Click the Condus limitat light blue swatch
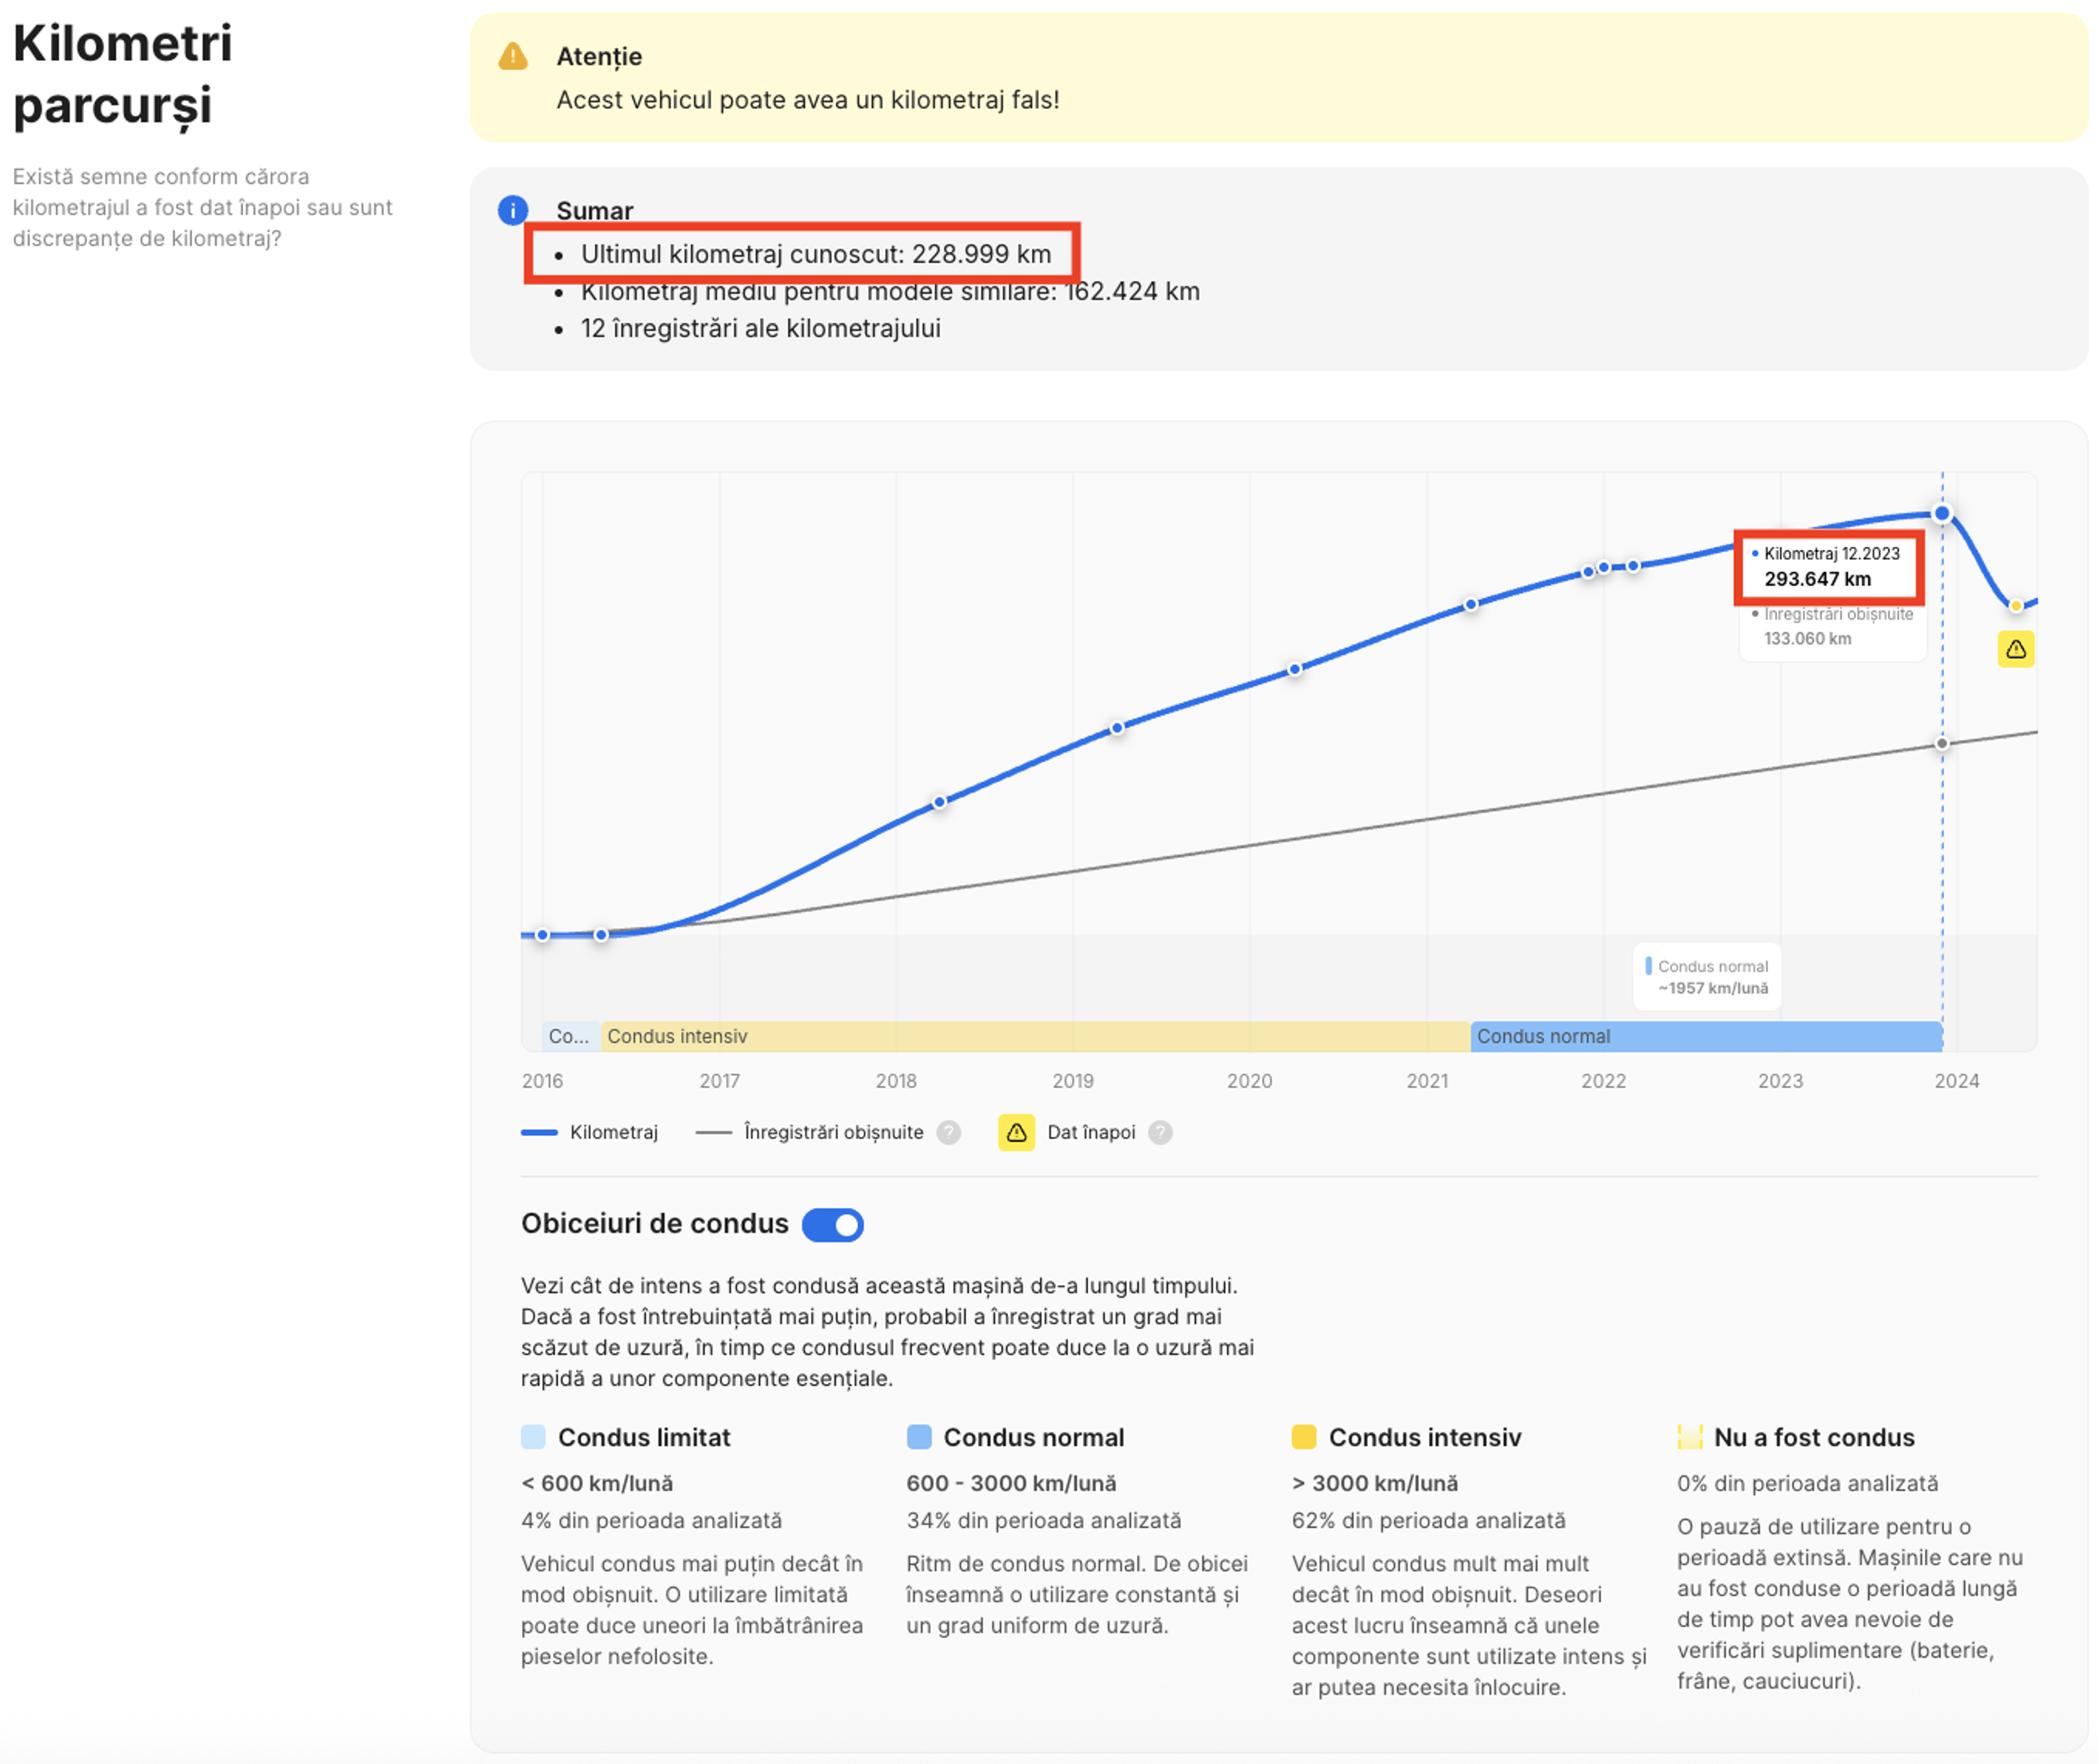 point(533,1437)
